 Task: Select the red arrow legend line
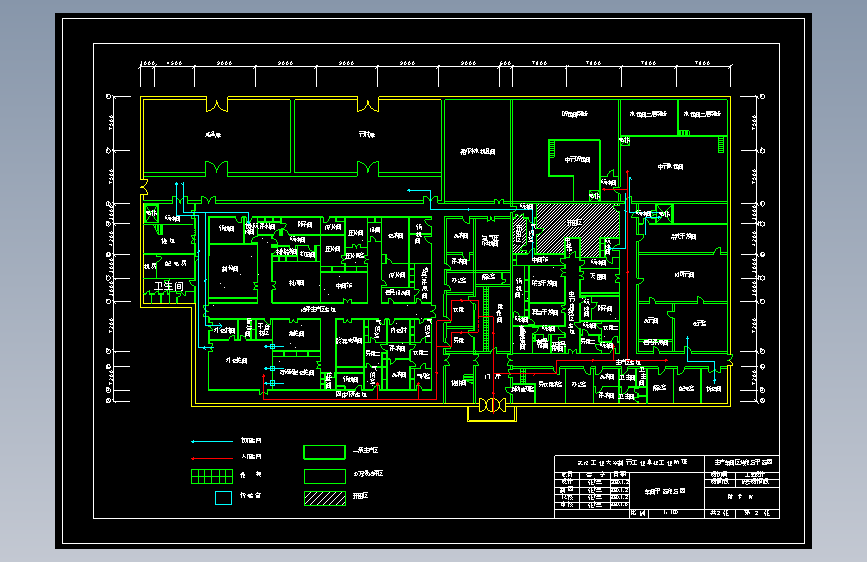212,458
